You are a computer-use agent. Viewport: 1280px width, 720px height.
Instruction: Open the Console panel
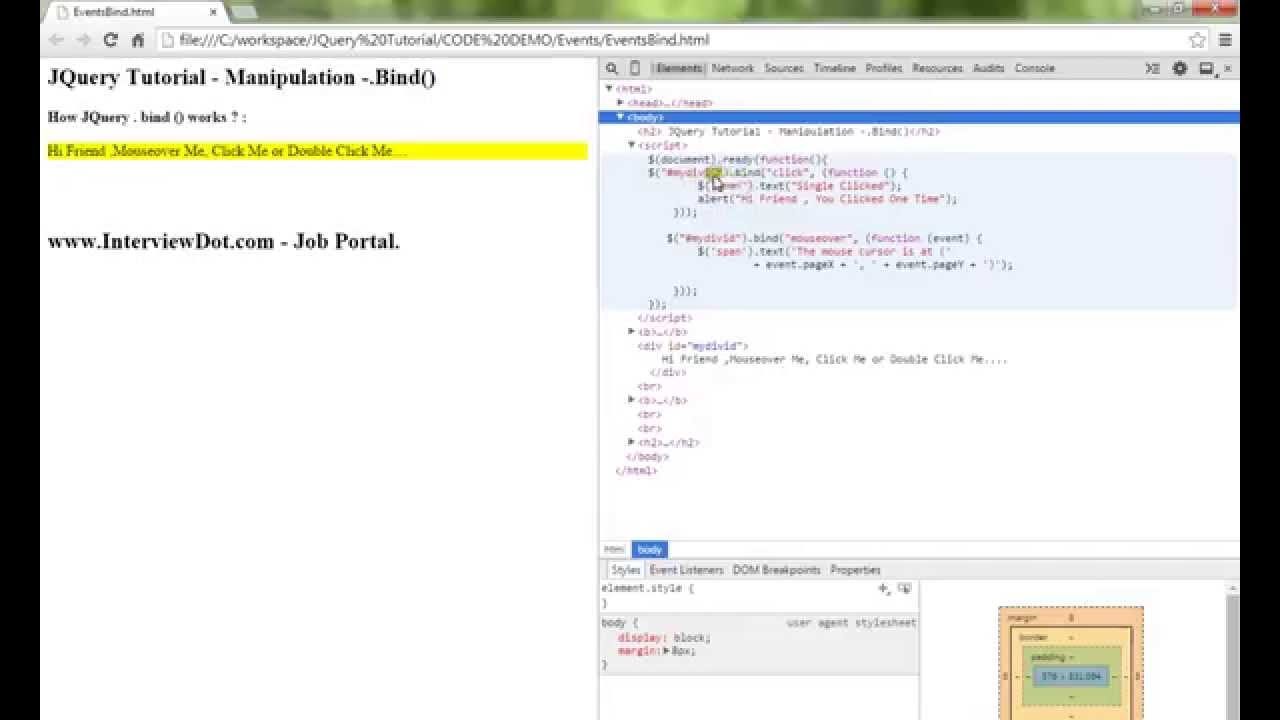tap(1035, 68)
